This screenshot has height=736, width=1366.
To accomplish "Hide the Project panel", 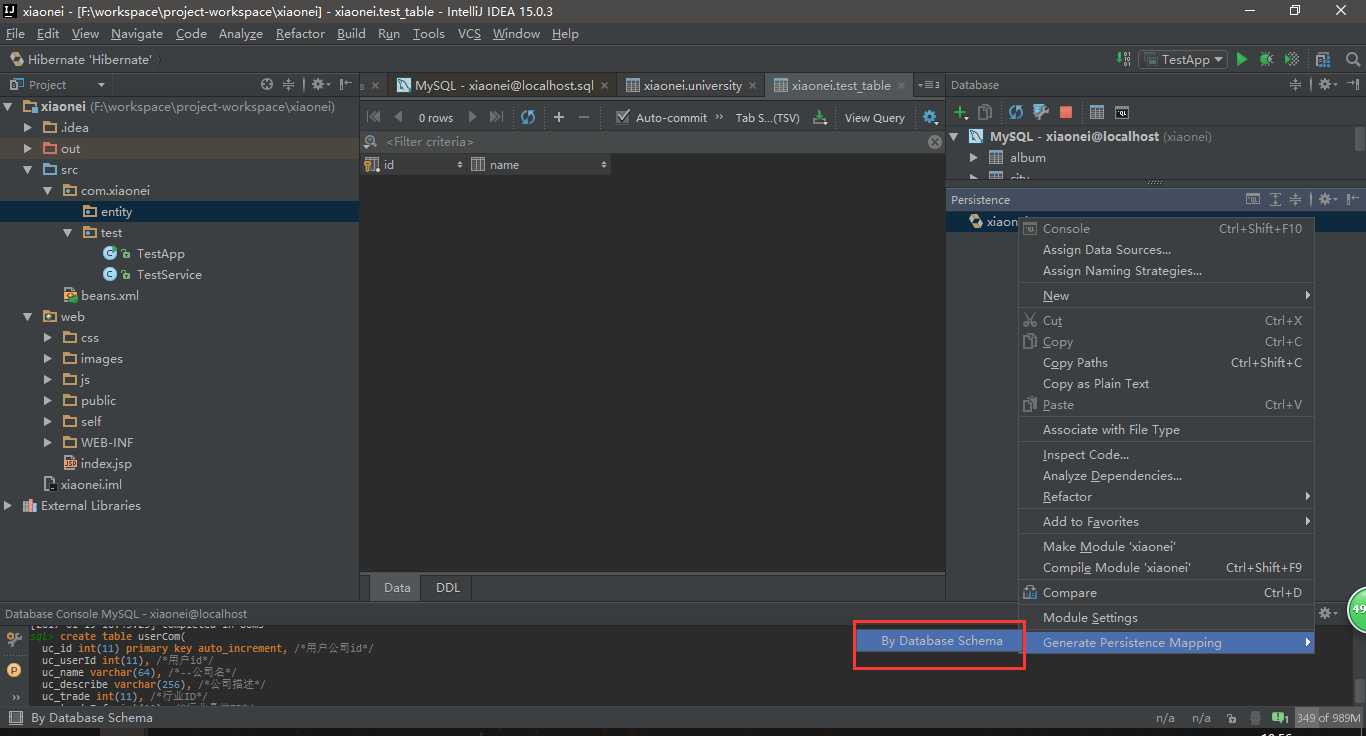I will click(345, 85).
